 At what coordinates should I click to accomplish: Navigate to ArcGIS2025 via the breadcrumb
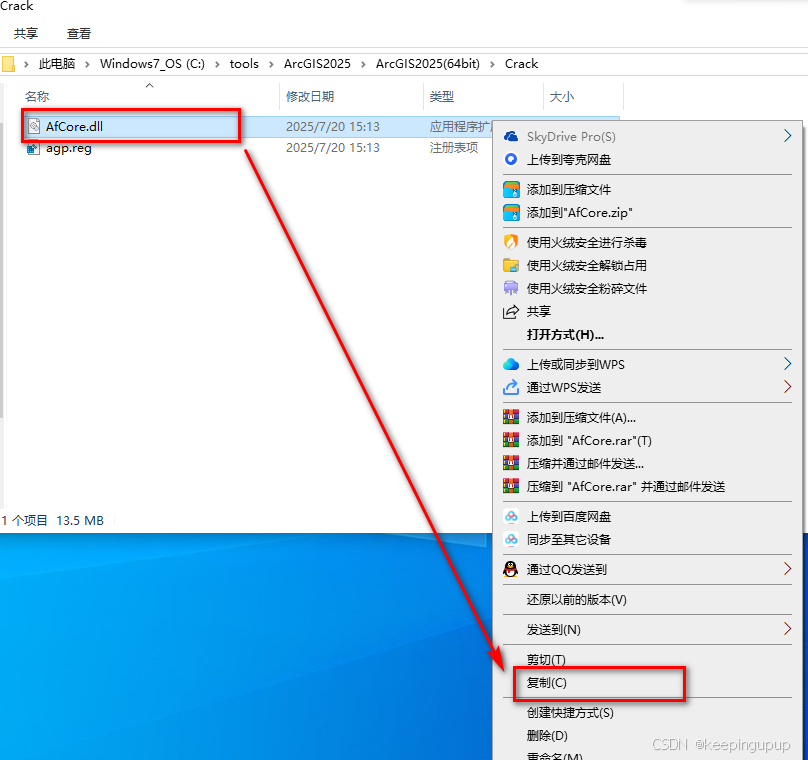(x=316, y=63)
